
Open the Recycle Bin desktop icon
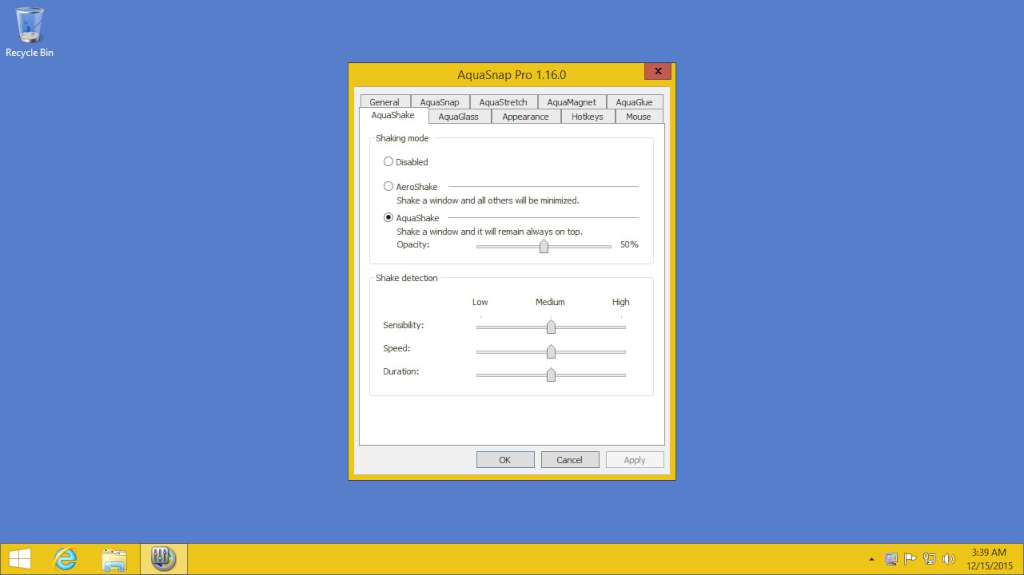click(x=29, y=32)
